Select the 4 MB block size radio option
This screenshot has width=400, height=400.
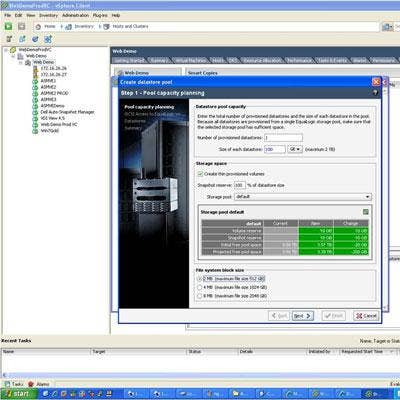(200, 287)
